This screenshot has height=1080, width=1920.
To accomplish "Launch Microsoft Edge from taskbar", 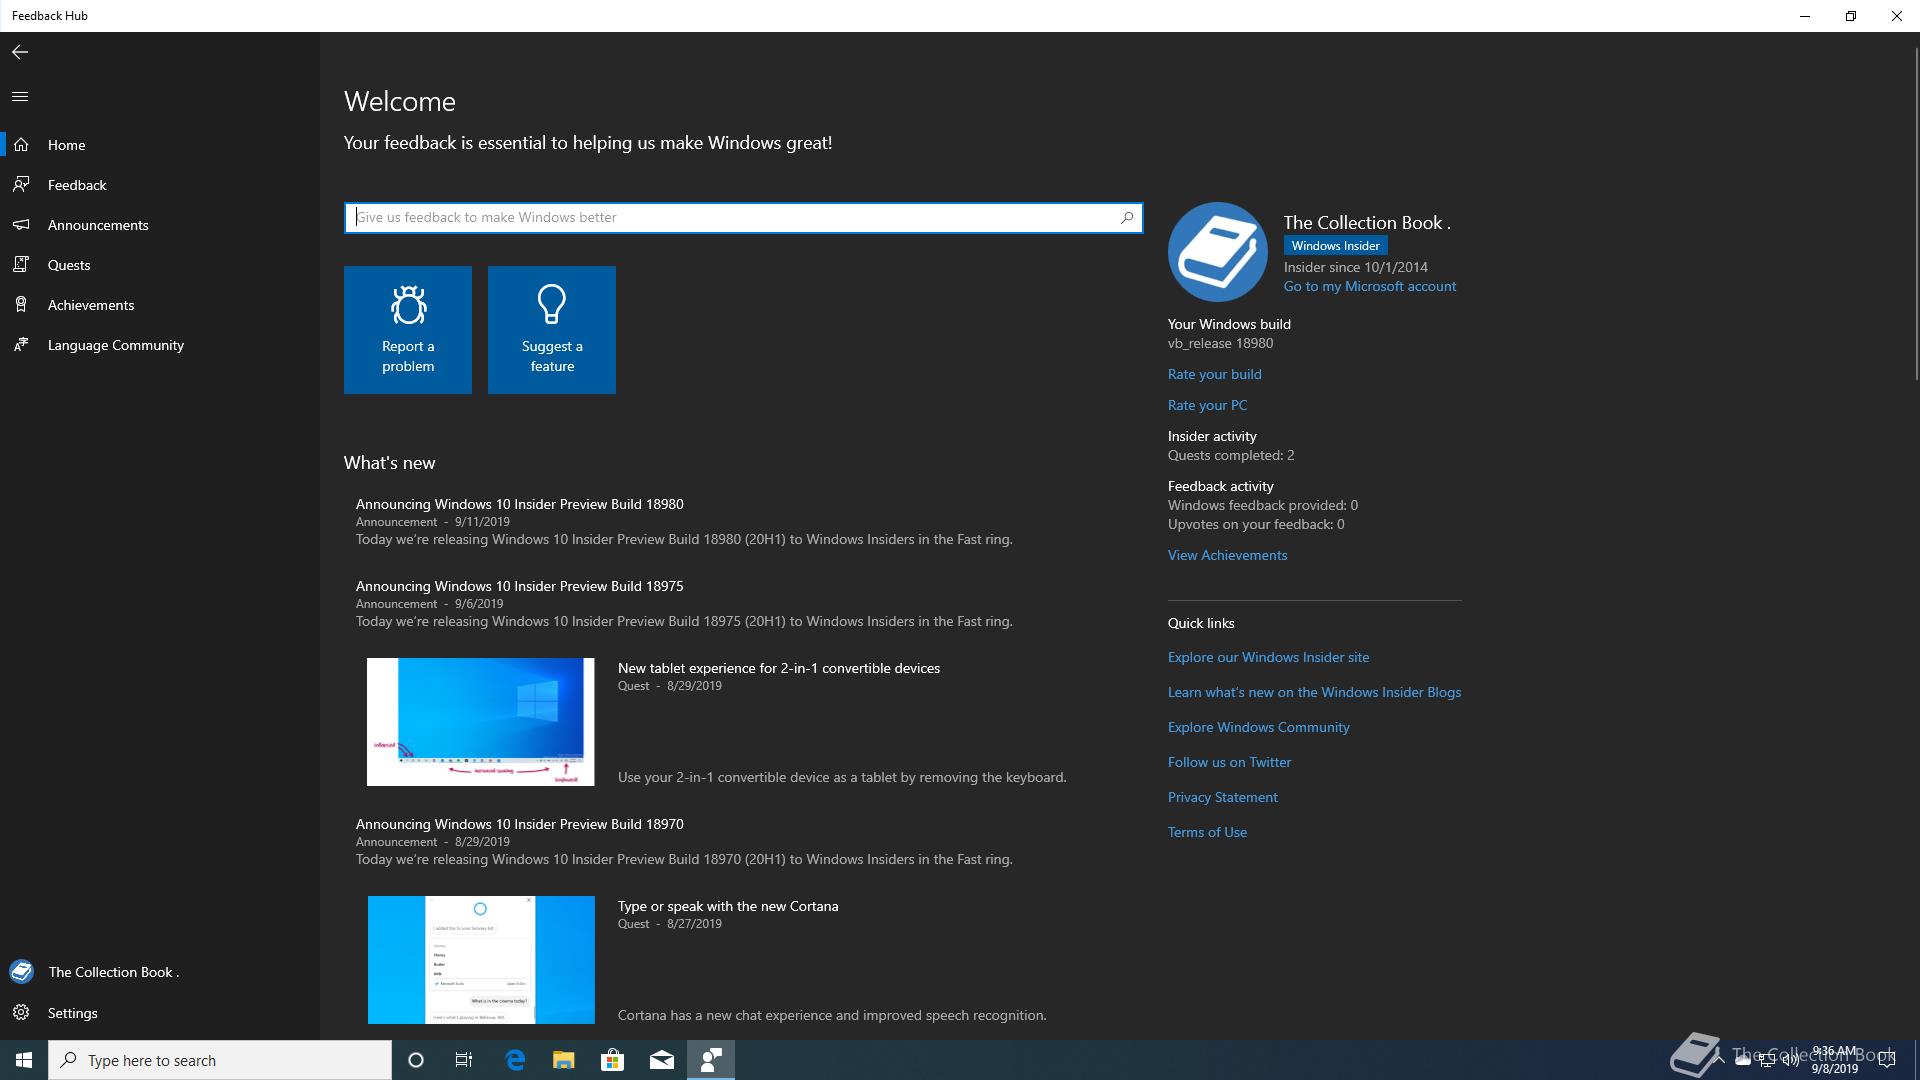I will [x=515, y=1060].
